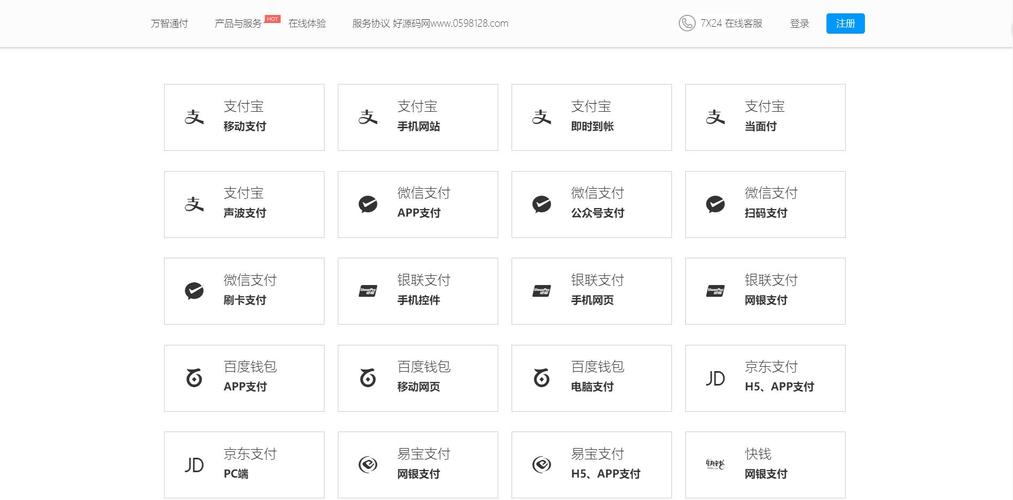
Task: Select the 支付宝 当面付 text
Action: click(x=765, y=116)
